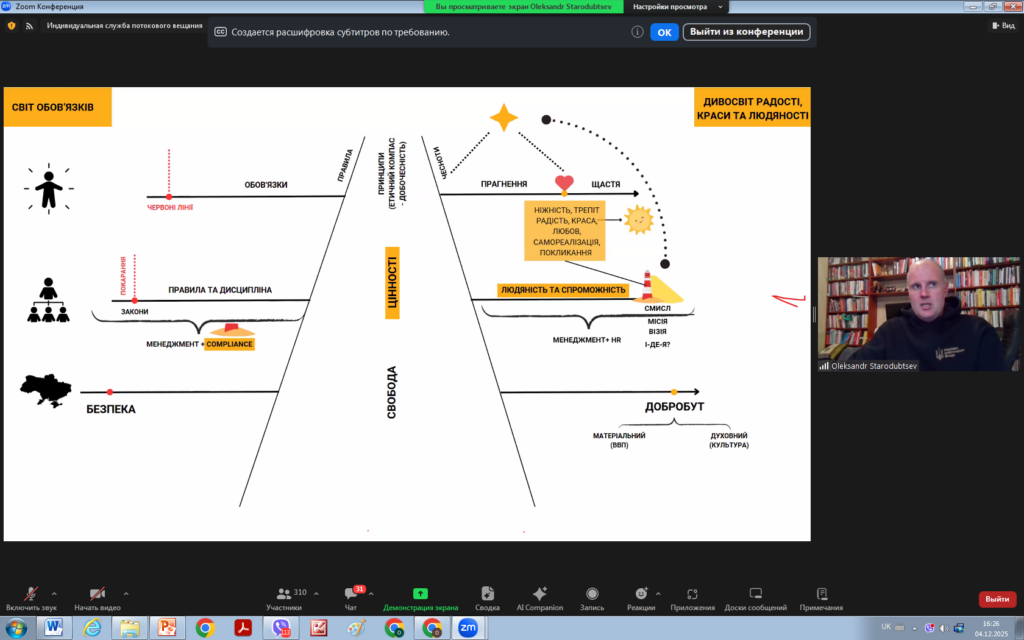
Task: Unmute microphone with Включить звук icon
Action: tap(31, 594)
